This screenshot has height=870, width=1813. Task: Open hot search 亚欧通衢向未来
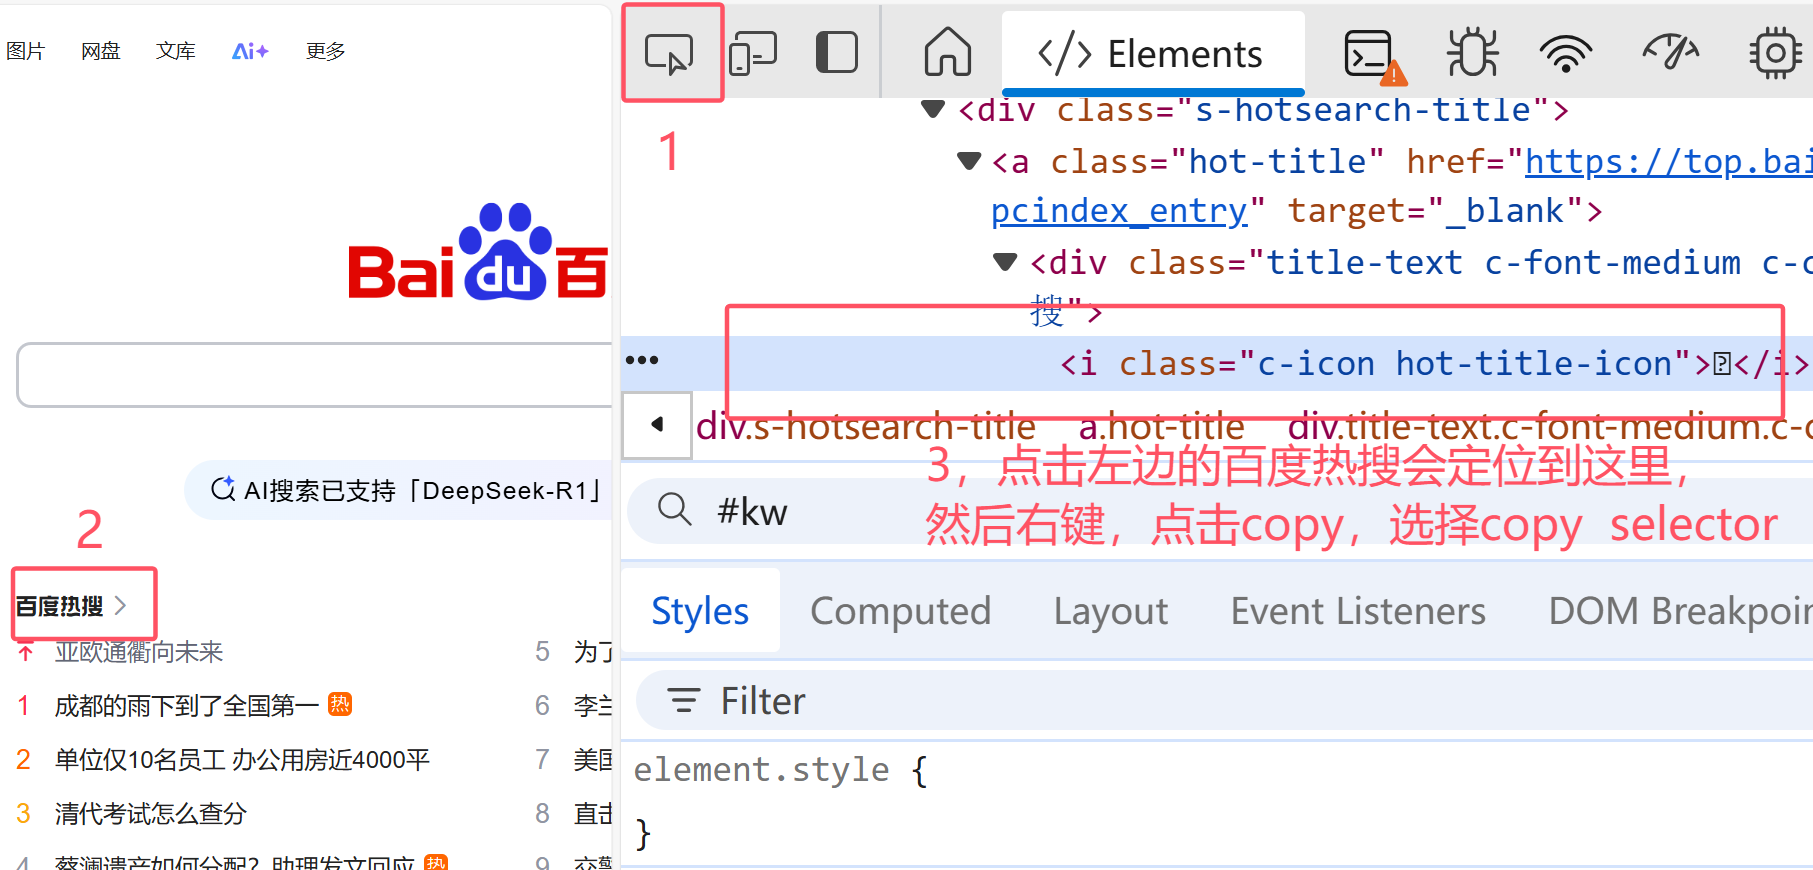[x=139, y=652]
